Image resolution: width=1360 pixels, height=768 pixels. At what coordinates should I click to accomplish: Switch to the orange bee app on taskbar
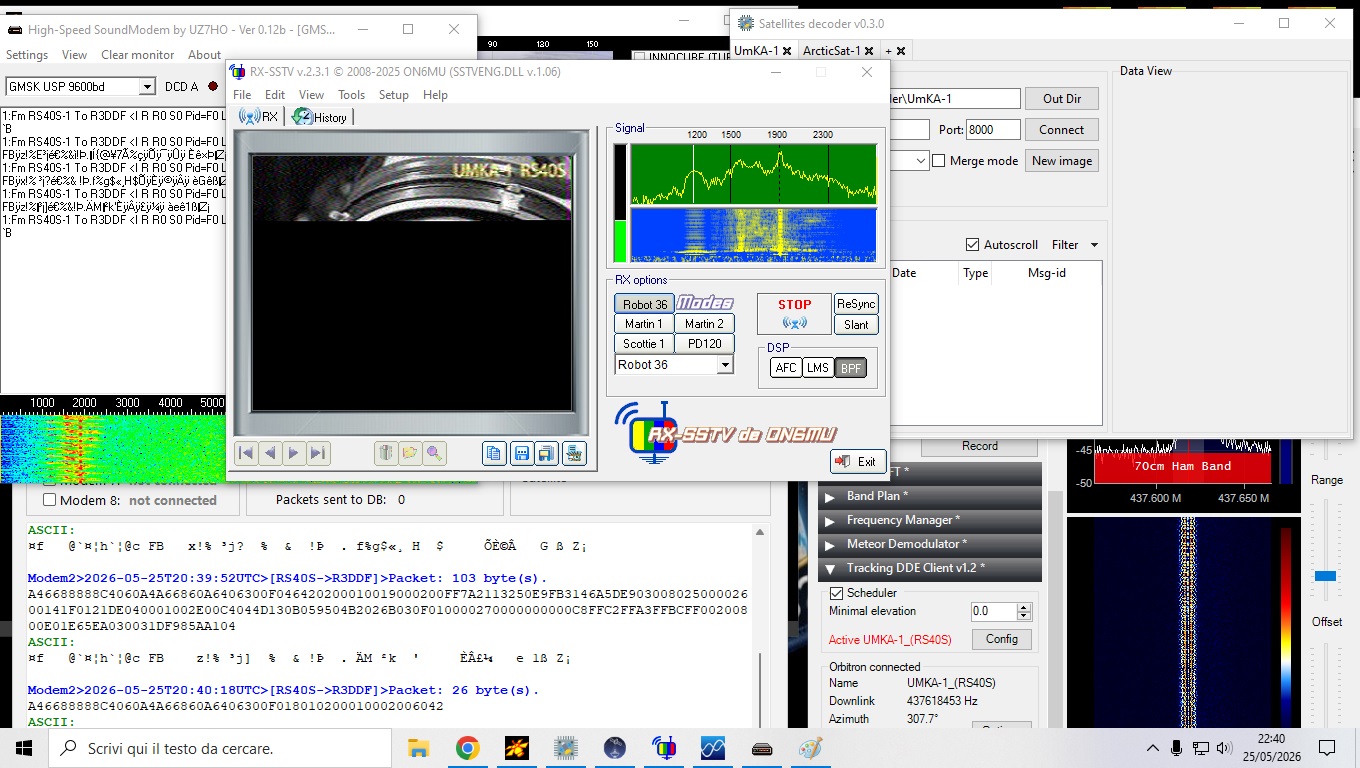tap(516, 748)
